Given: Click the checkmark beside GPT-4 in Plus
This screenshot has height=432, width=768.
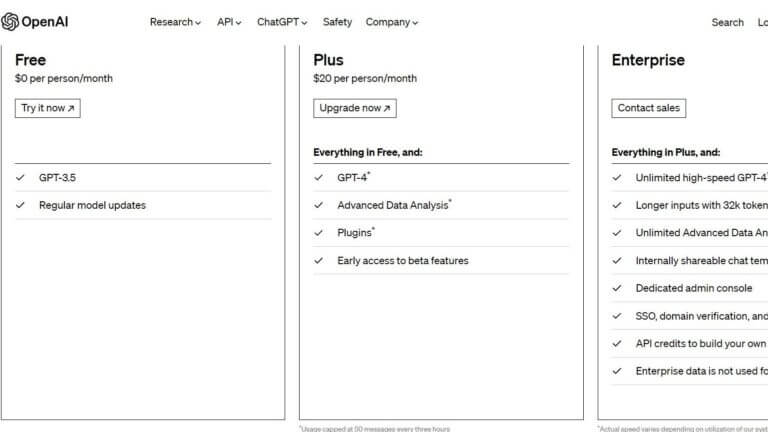Looking at the screenshot, I should pos(319,178).
